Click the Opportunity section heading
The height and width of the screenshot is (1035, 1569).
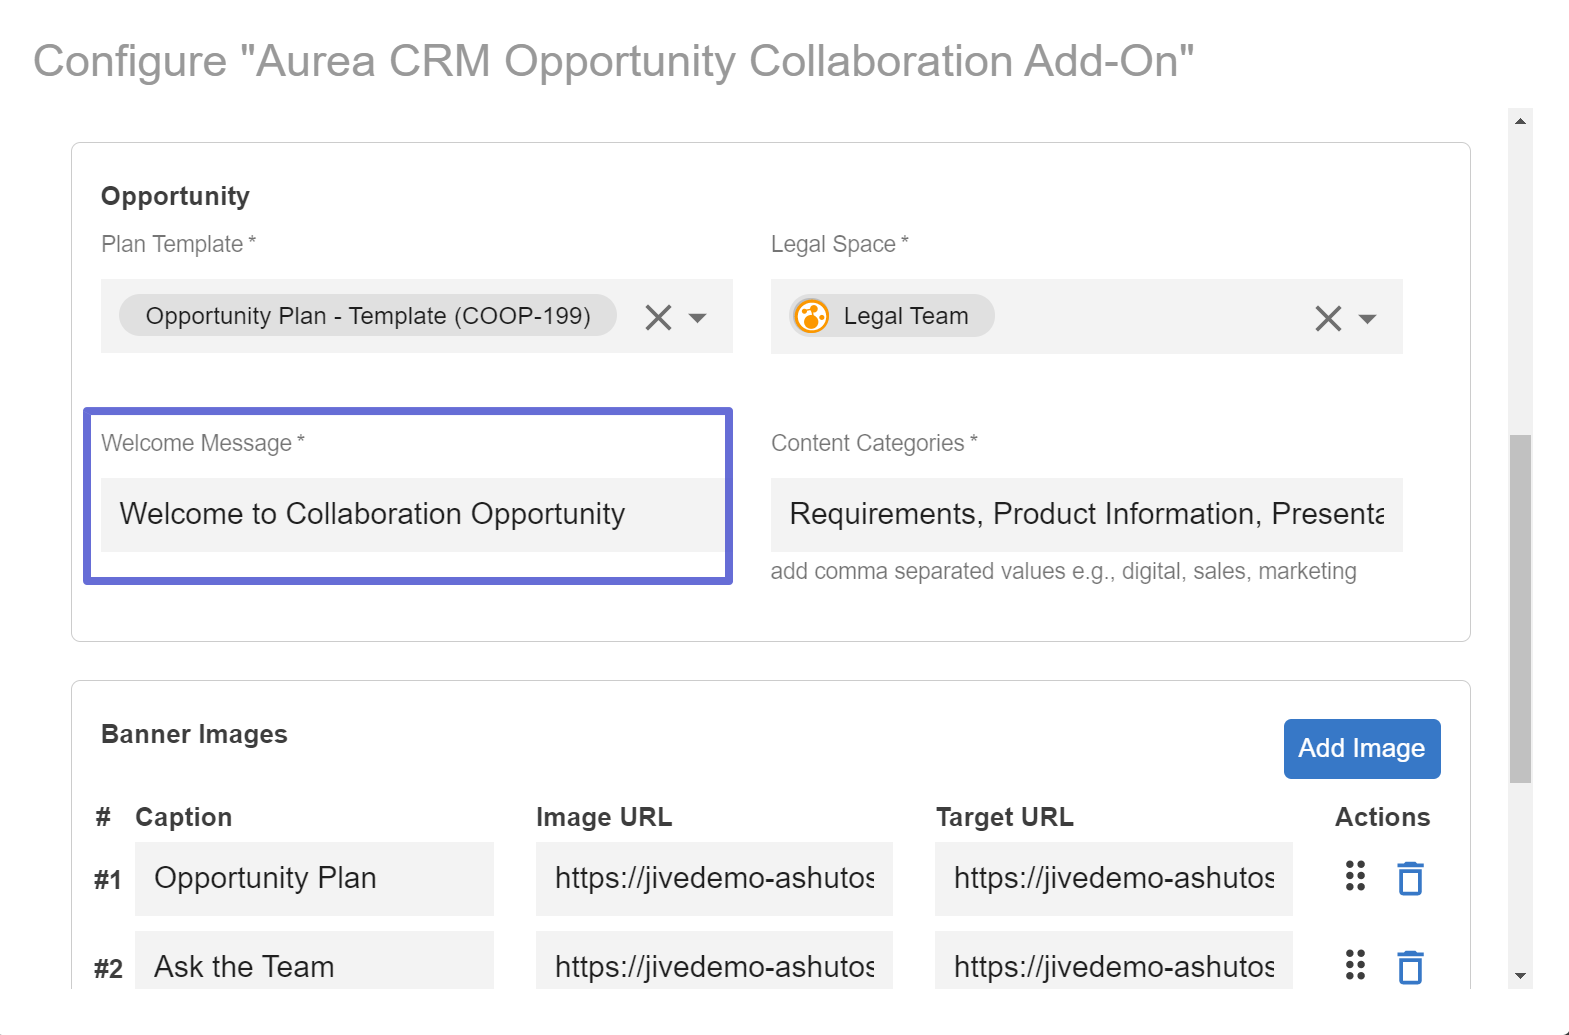(x=175, y=196)
